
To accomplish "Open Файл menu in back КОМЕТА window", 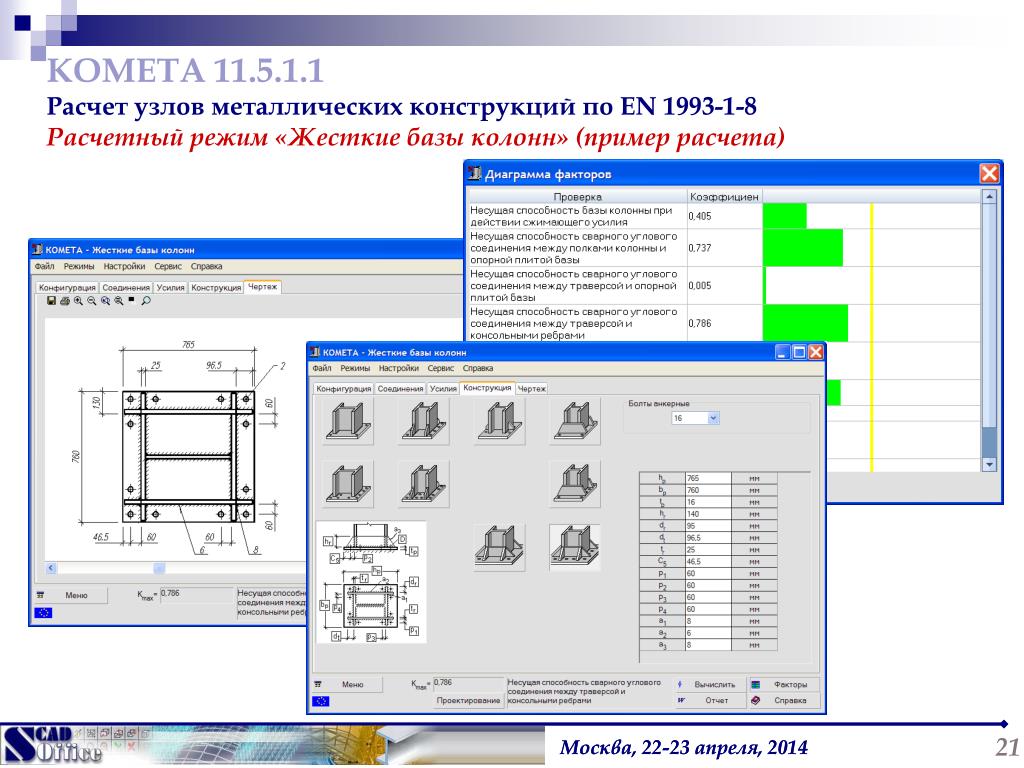I will point(44,266).
